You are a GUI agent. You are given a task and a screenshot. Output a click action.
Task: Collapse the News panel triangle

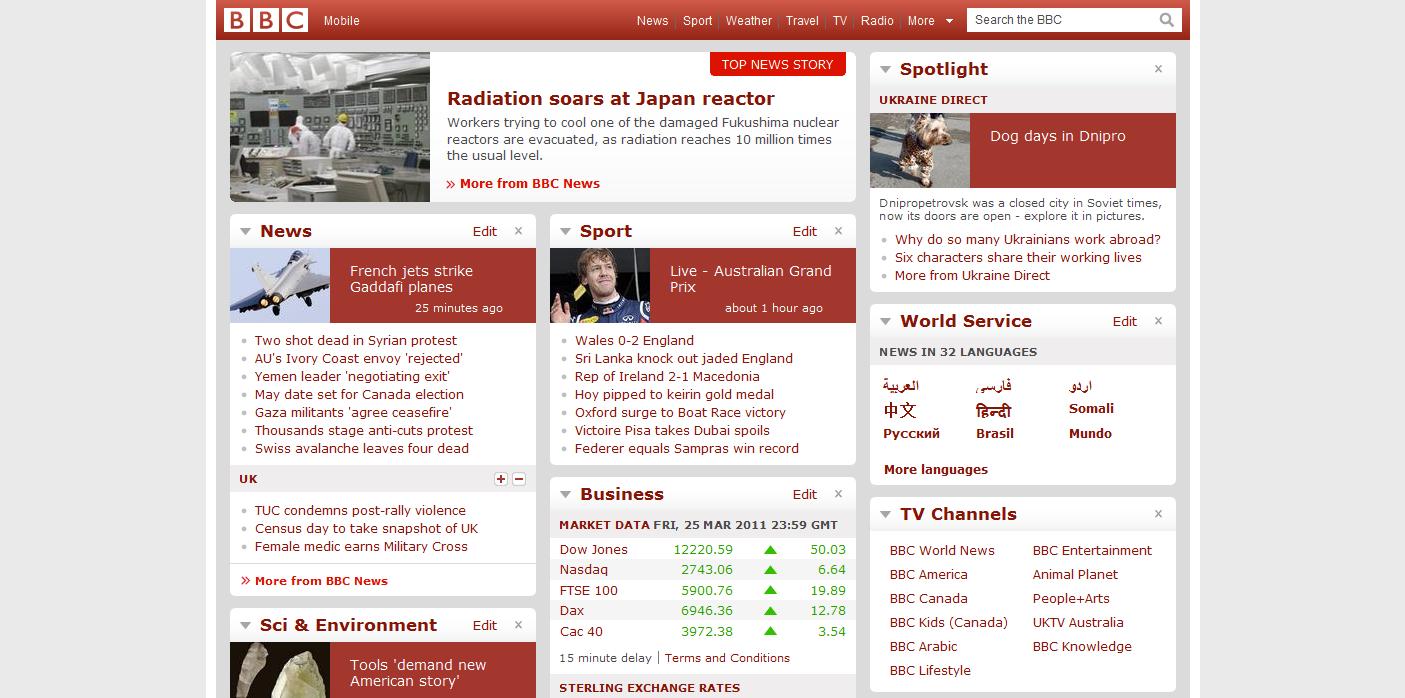(x=245, y=231)
